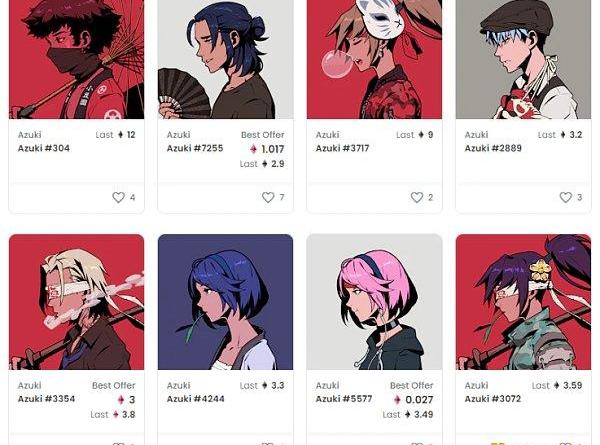This screenshot has width=600, height=445.
Task: Like Azuki #3717 using the heart
Action: pos(417,197)
